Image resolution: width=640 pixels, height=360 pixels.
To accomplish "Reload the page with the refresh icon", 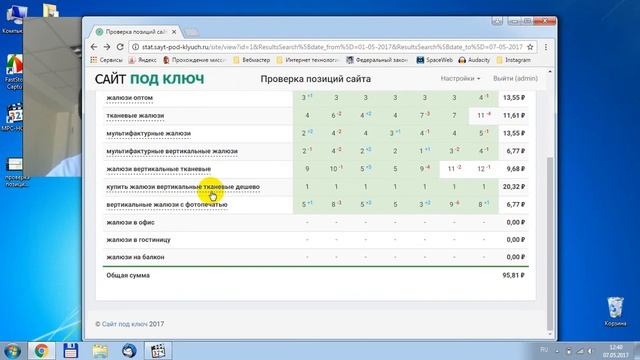I will pyautogui.click(x=120, y=47).
